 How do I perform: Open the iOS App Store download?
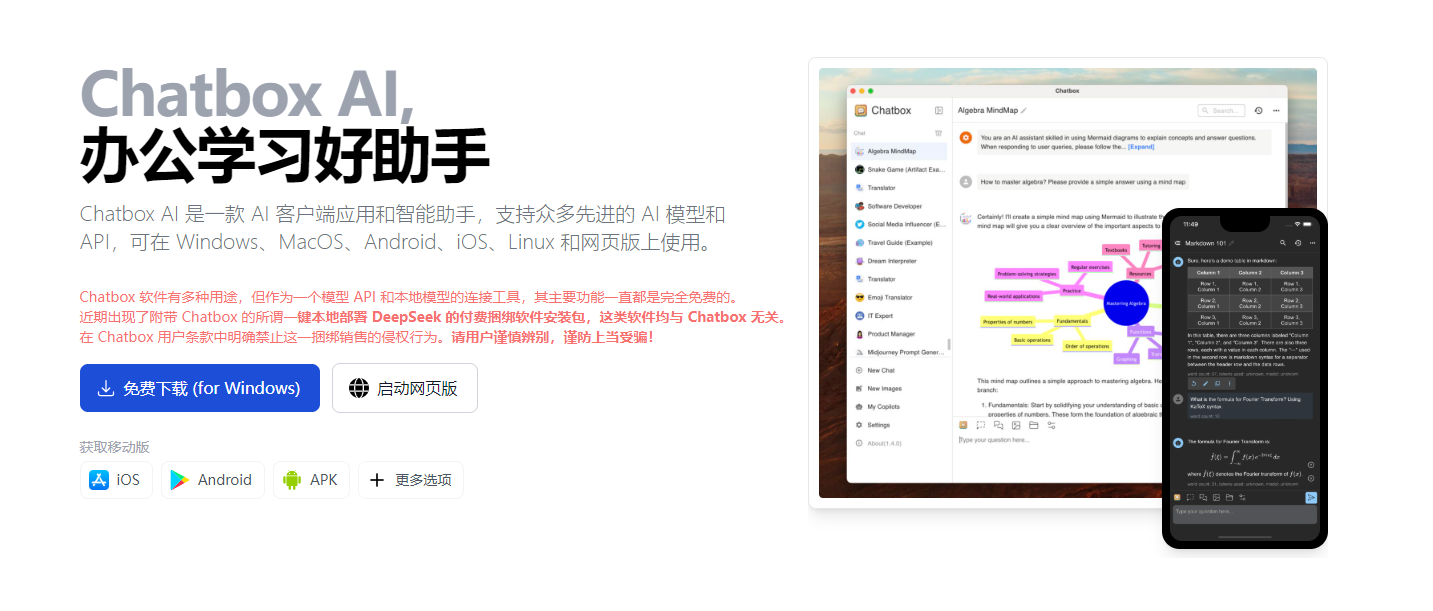point(115,480)
